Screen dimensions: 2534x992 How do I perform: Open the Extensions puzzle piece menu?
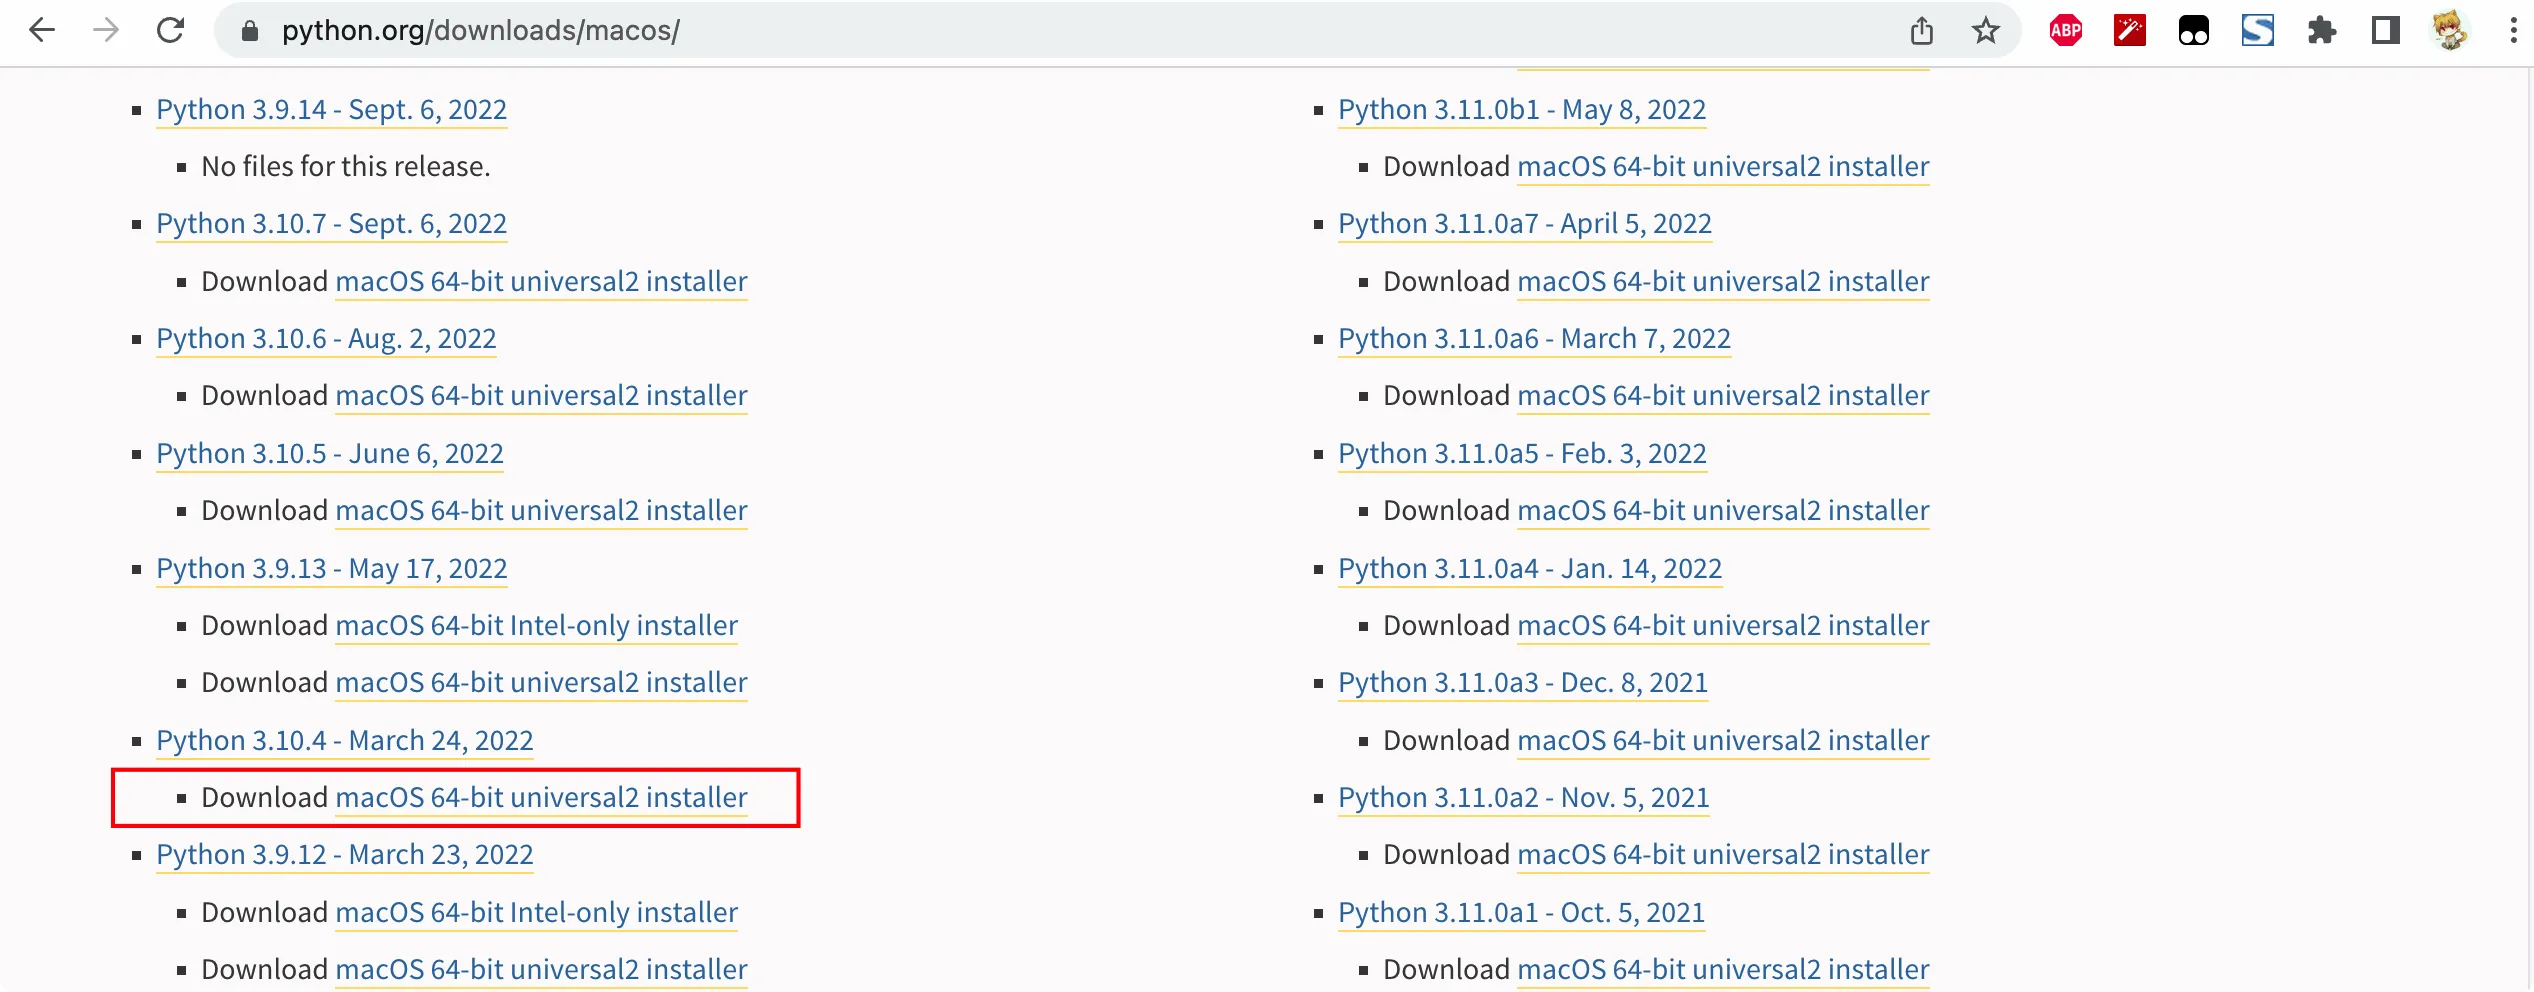click(2321, 31)
